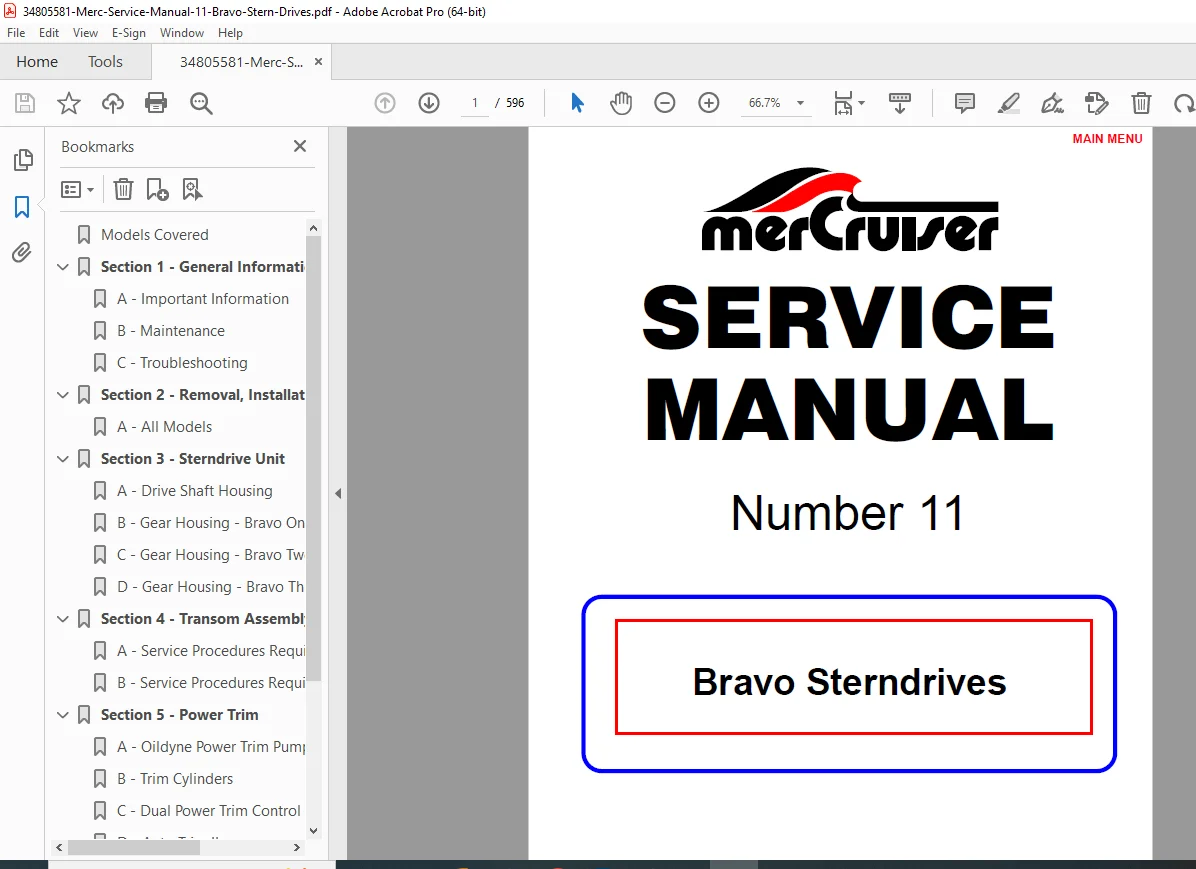1196x869 pixels.
Task: Click the MAIN MENU link
Action: click(1107, 139)
